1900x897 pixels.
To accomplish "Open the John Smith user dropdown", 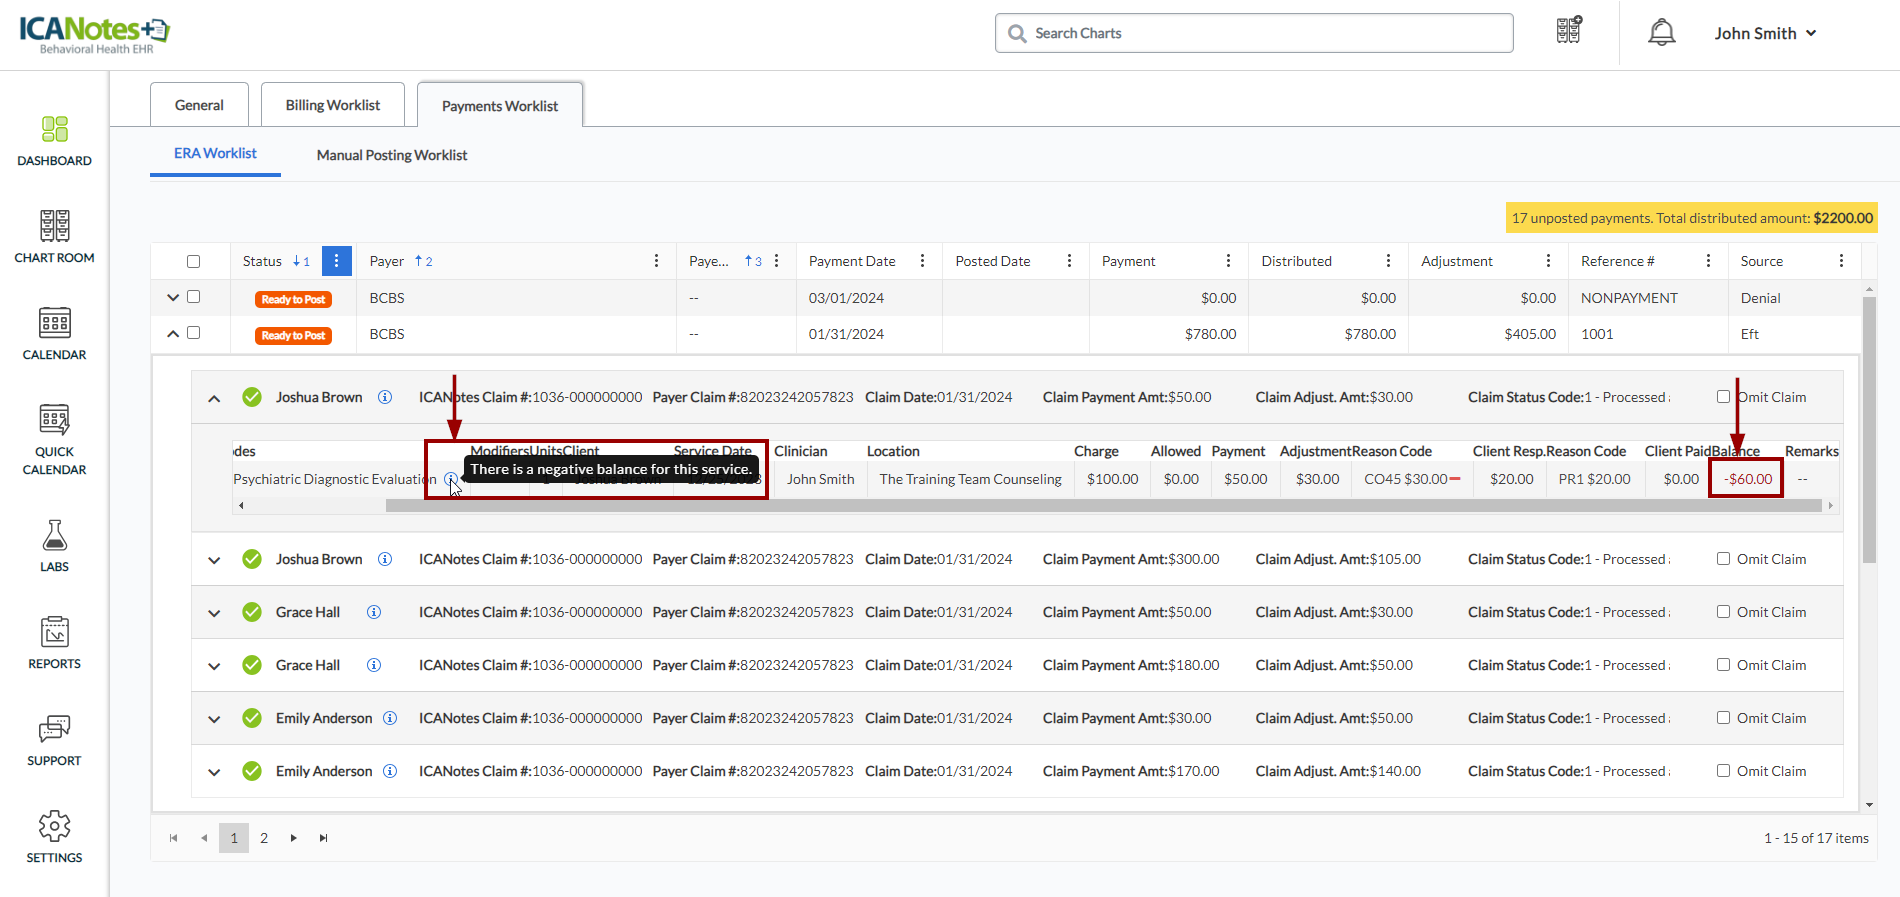I will coord(1765,33).
